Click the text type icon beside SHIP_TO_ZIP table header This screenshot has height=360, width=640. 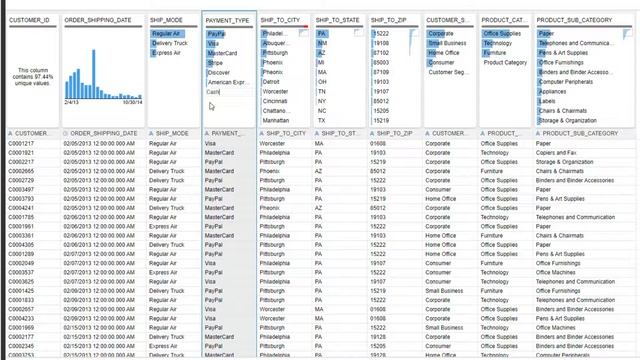coord(372,133)
